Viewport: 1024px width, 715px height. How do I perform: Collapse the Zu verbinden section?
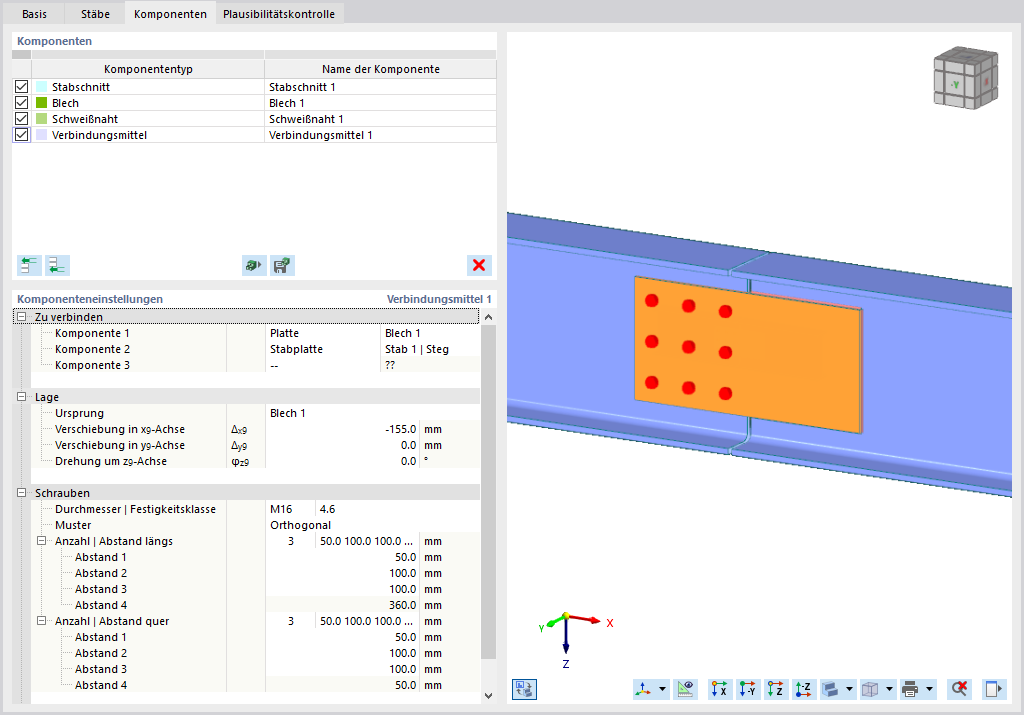click(22, 317)
